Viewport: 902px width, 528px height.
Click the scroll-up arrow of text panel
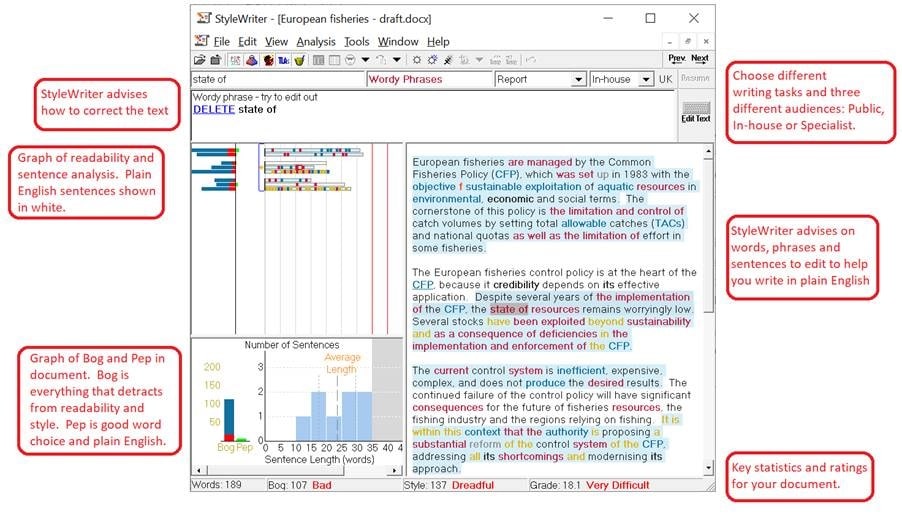(x=709, y=151)
